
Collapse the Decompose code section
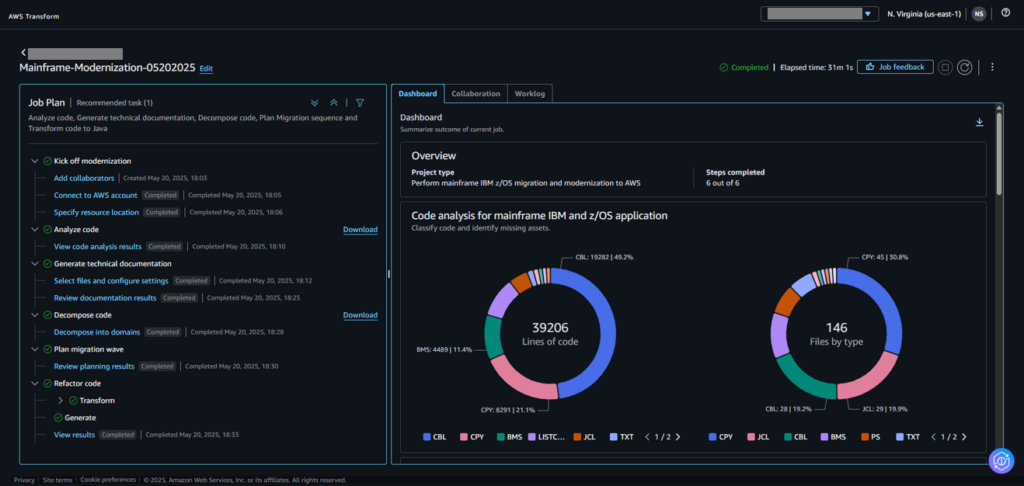[35, 315]
